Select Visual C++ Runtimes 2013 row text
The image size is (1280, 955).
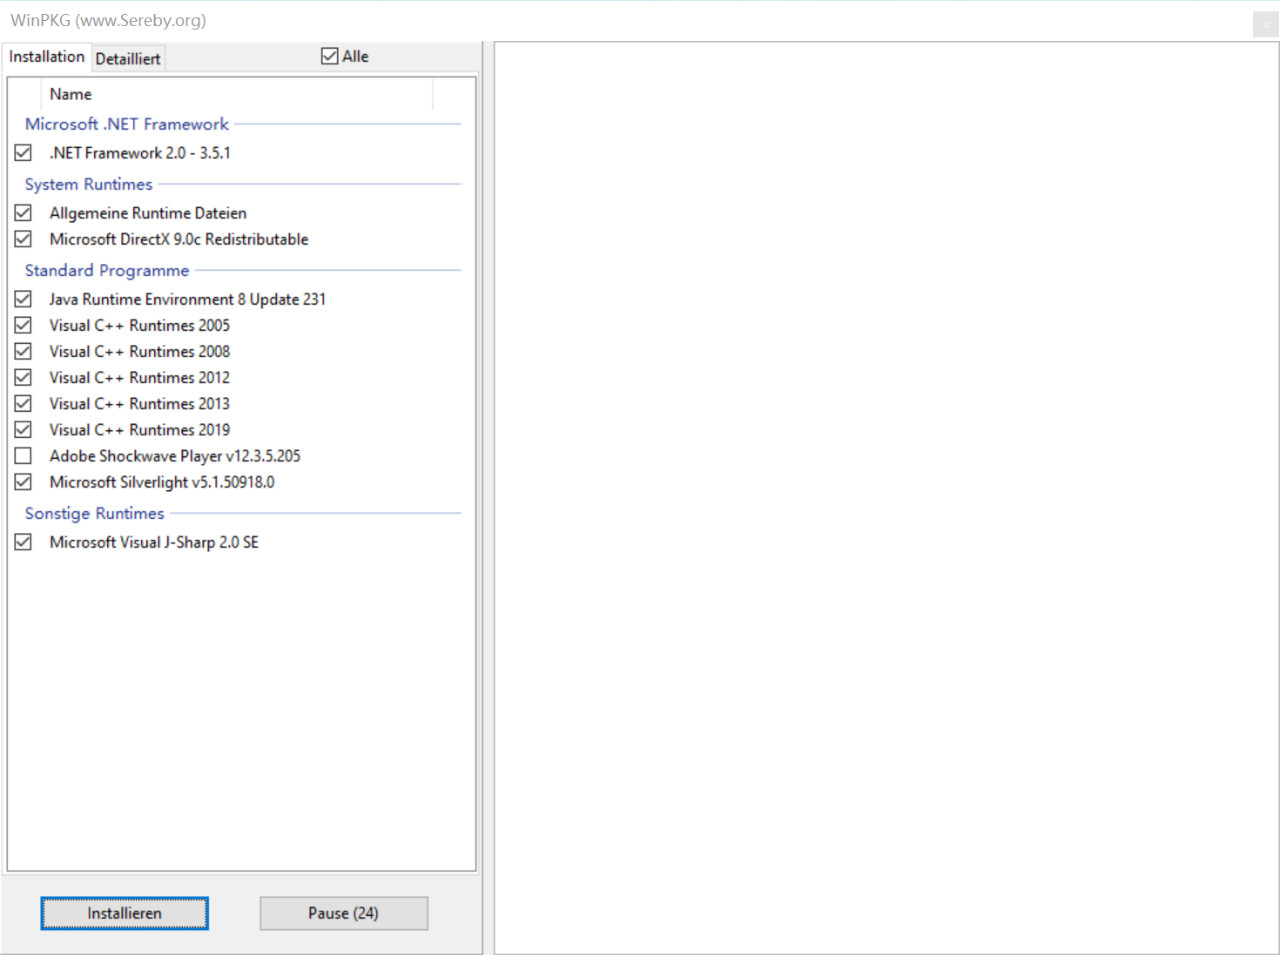click(140, 403)
